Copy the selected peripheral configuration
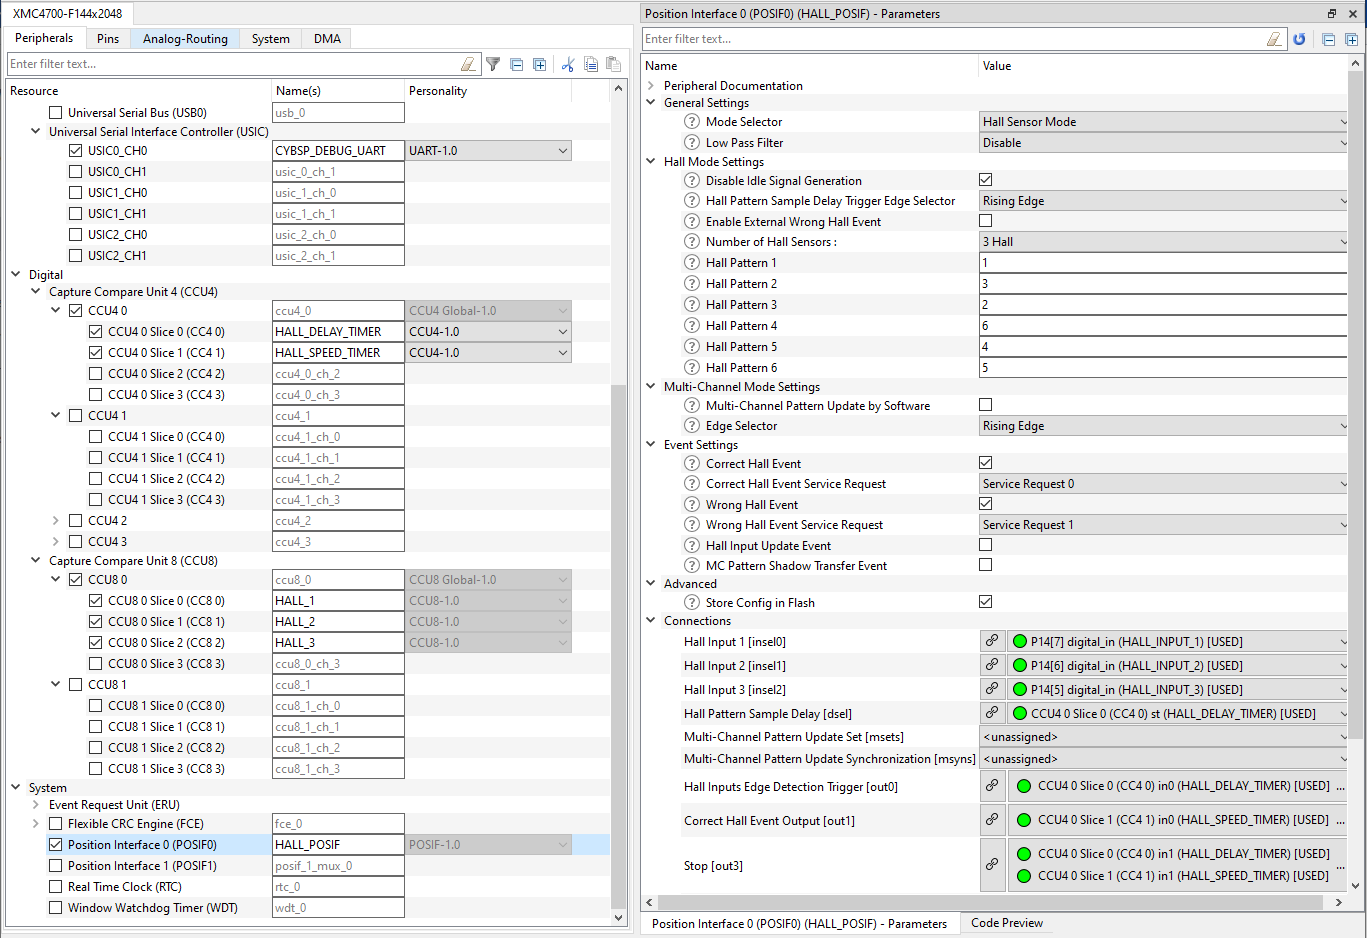Viewport: 1367px width, 938px height. coord(591,64)
